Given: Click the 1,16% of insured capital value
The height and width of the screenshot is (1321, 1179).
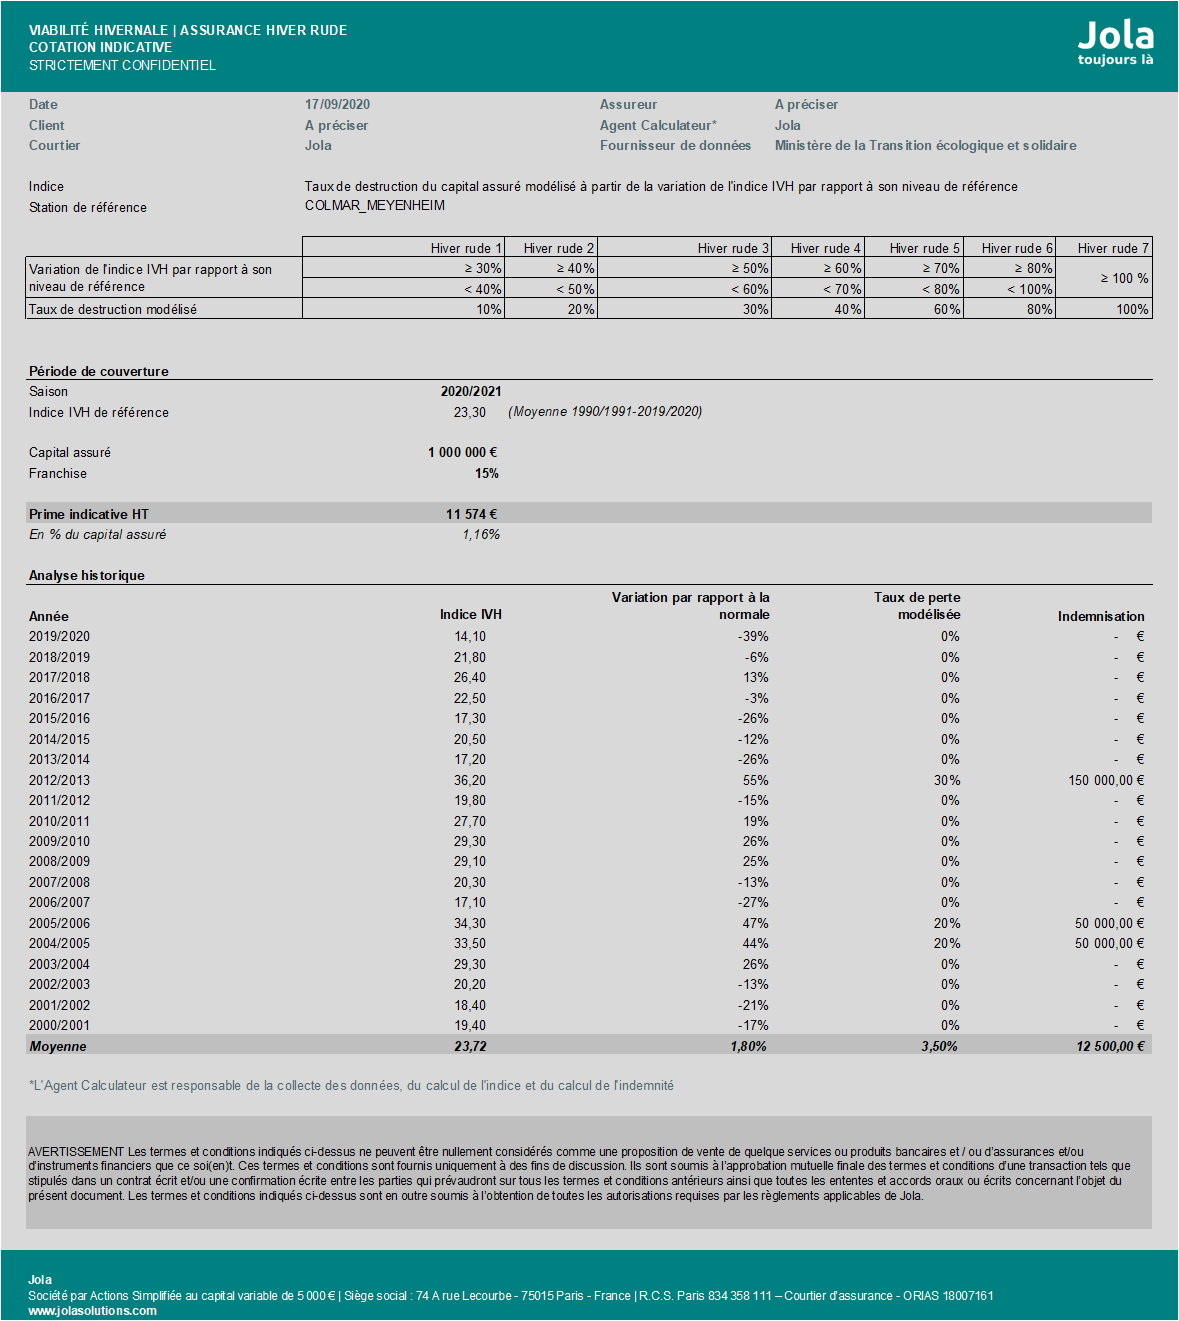Looking at the screenshot, I should point(481,534).
